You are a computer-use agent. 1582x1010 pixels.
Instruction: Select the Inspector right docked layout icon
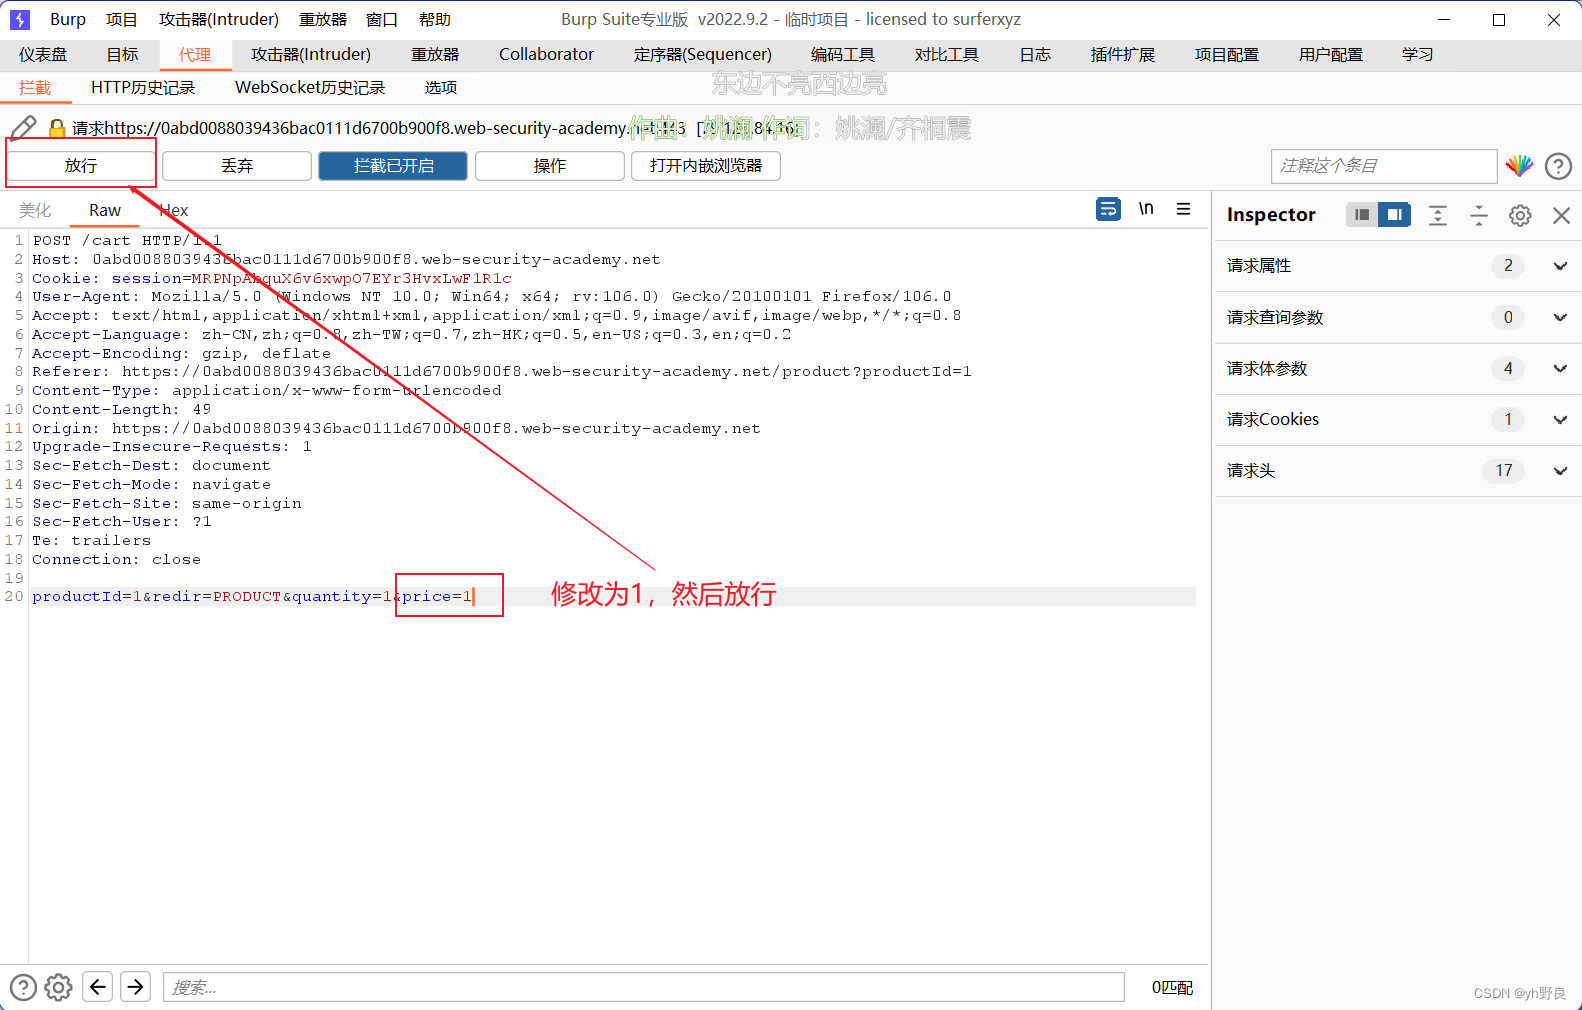[1394, 214]
